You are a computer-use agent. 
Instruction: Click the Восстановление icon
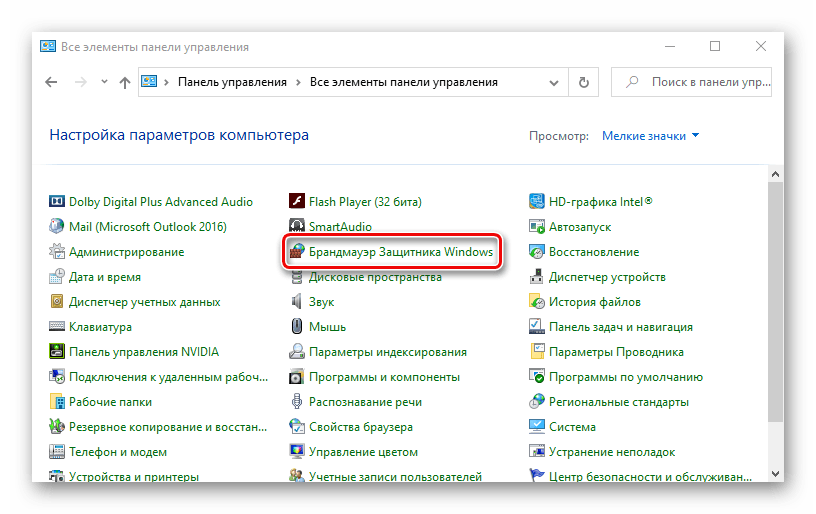(x=537, y=251)
